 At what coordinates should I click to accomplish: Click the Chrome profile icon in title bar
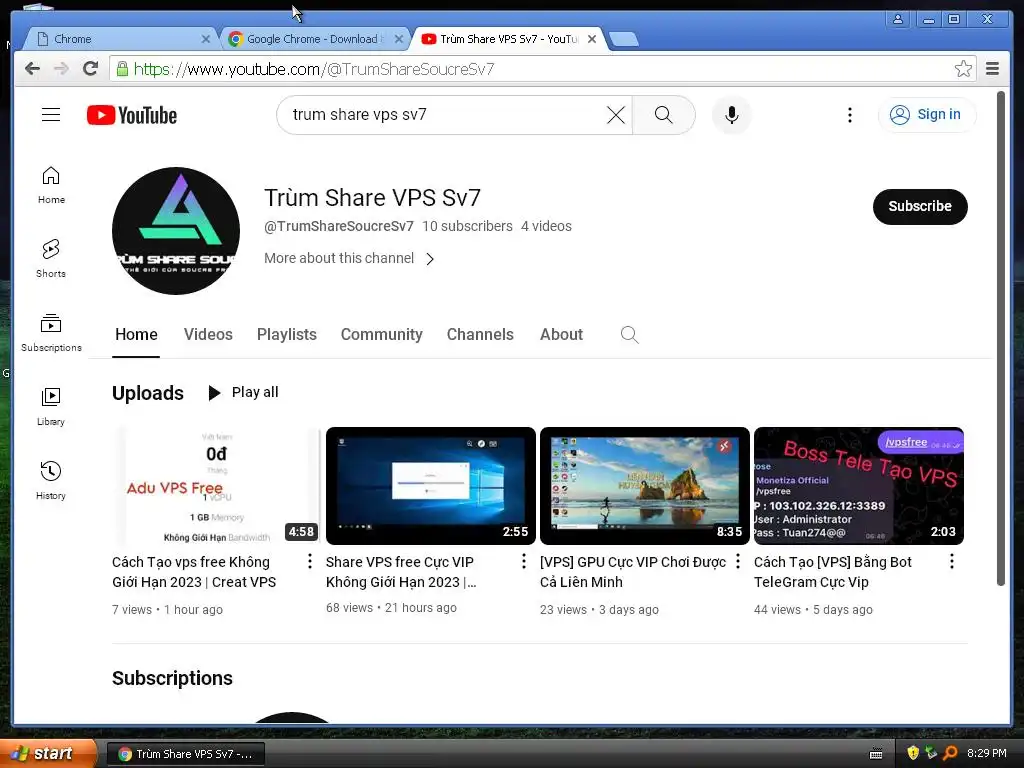[898, 19]
